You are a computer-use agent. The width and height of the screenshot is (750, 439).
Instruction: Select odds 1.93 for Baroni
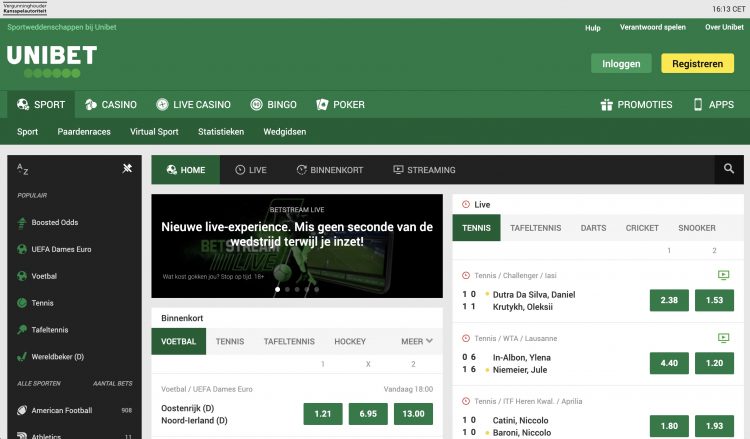pyautogui.click(x=714, y=426)
